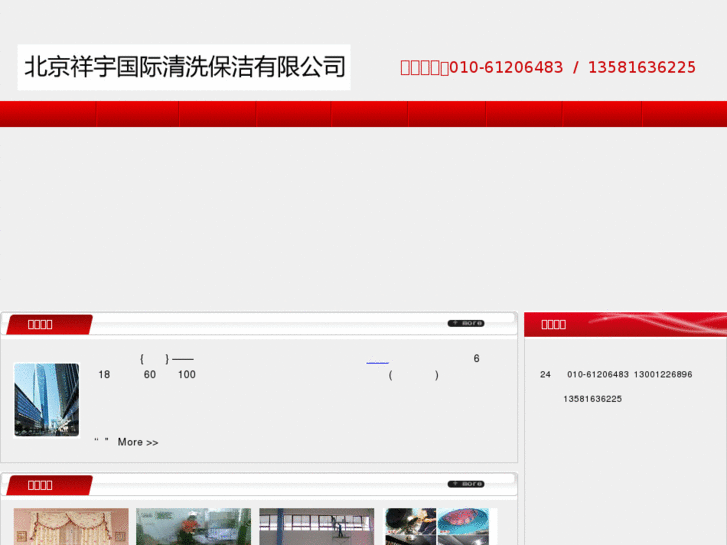The image size is (727, 545).
Task: Open the thumbnail of hall with large windows
Action: pyautogui.click(x=317, y=526)
